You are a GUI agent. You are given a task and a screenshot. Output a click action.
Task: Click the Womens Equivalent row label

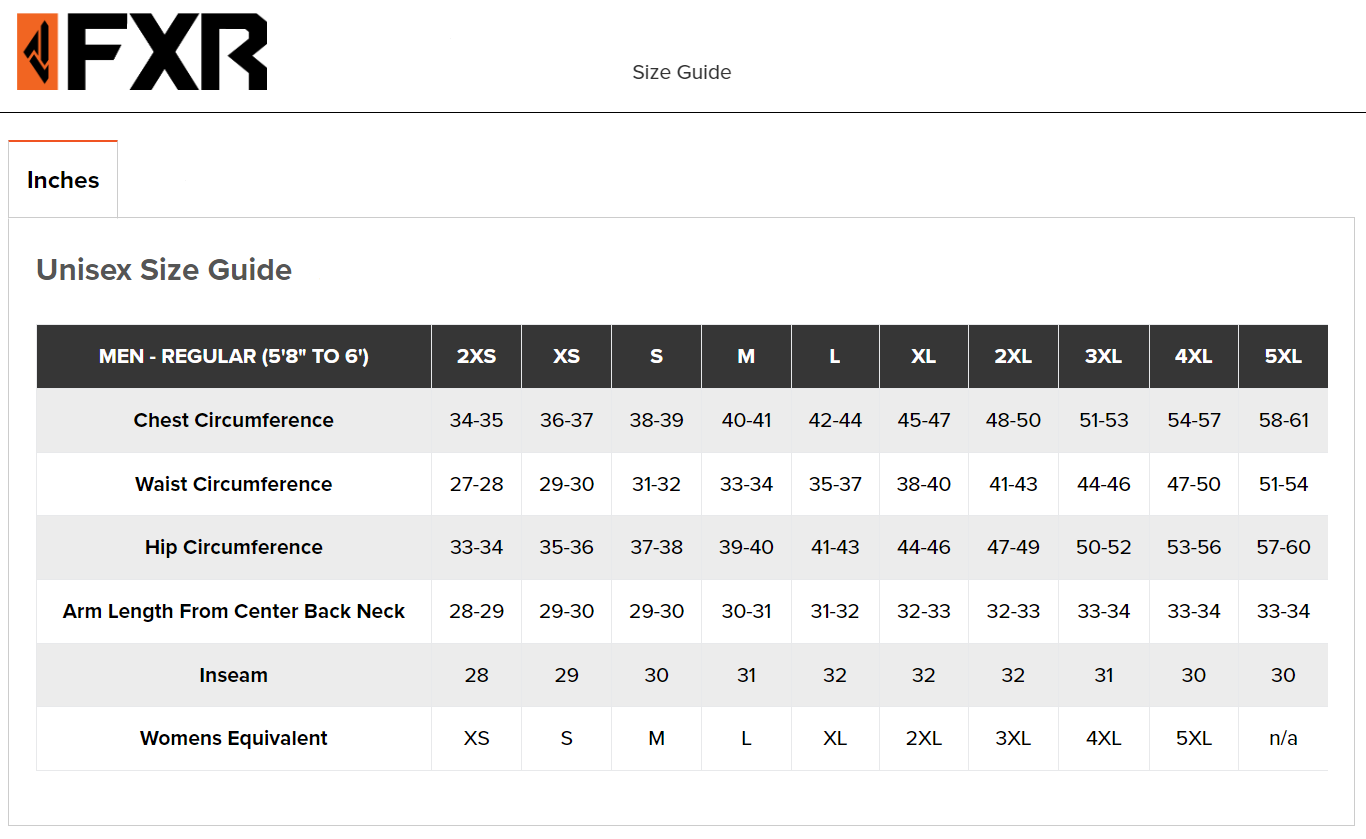point(234,738)
